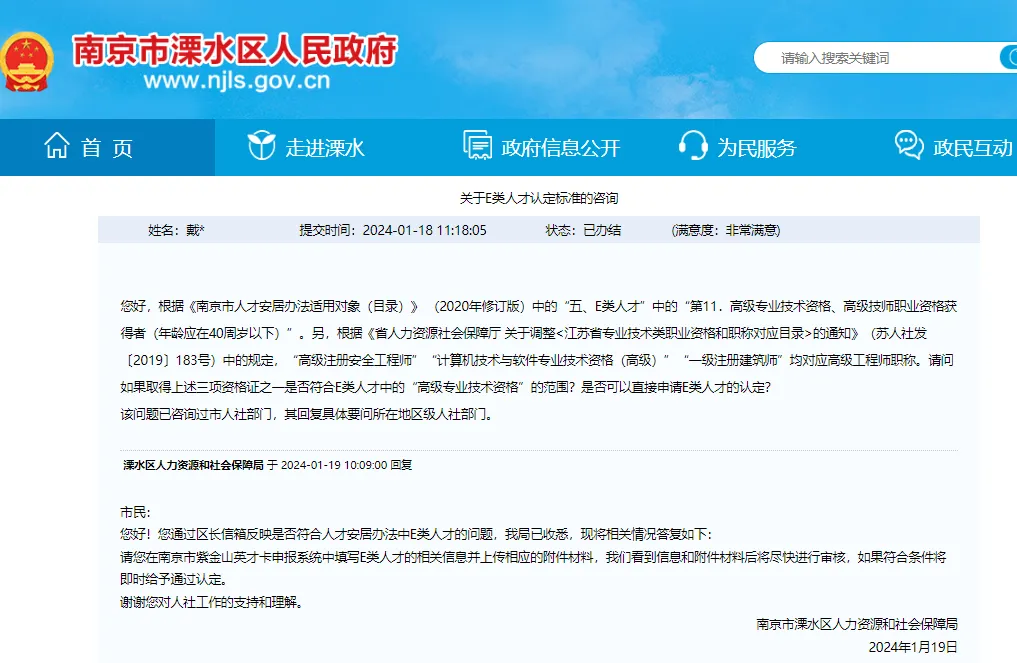The image size is (1017, 663).
Task: Click the magnifier search icon
Action: 1010,57
